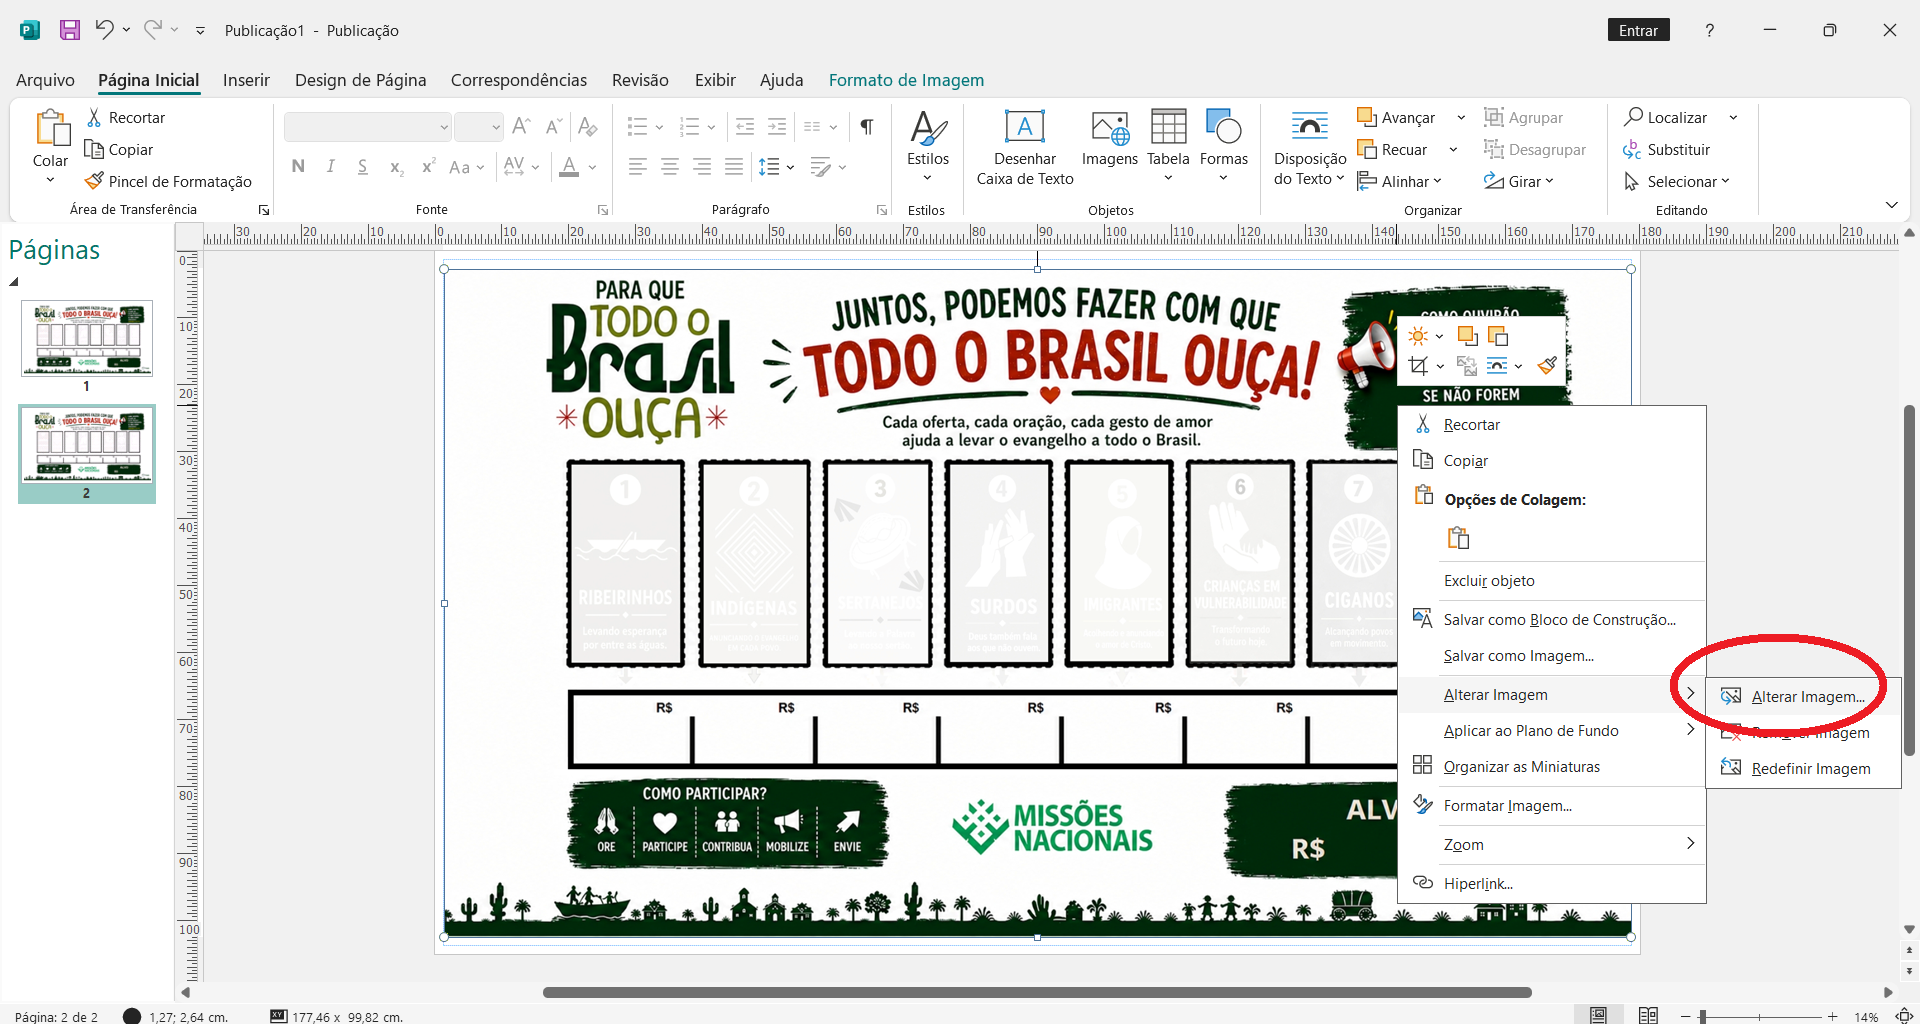Undo the last action in title bar

[104, 30]
